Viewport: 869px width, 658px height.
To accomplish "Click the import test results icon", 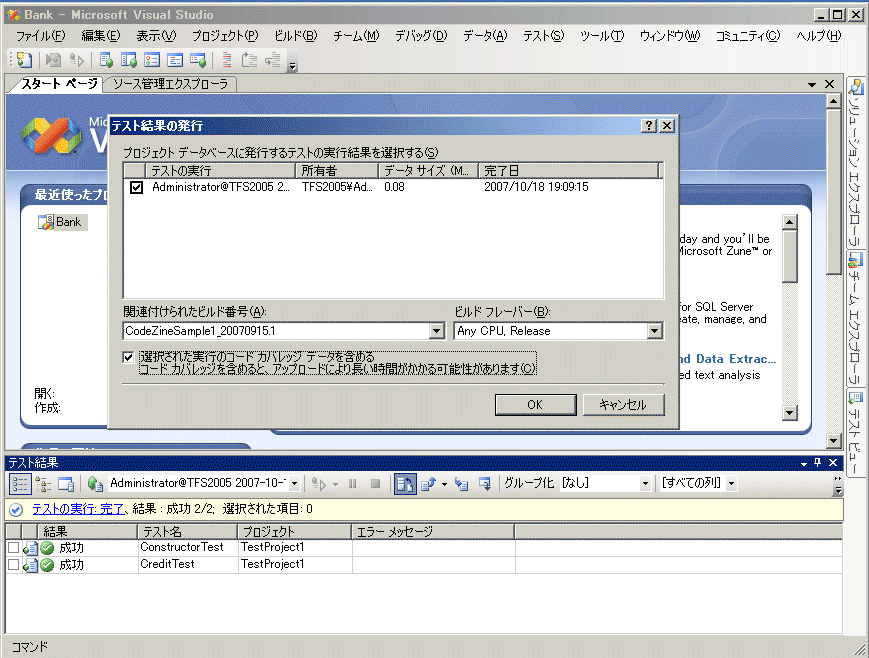I will pyautogui.click(x=461, y=484).
